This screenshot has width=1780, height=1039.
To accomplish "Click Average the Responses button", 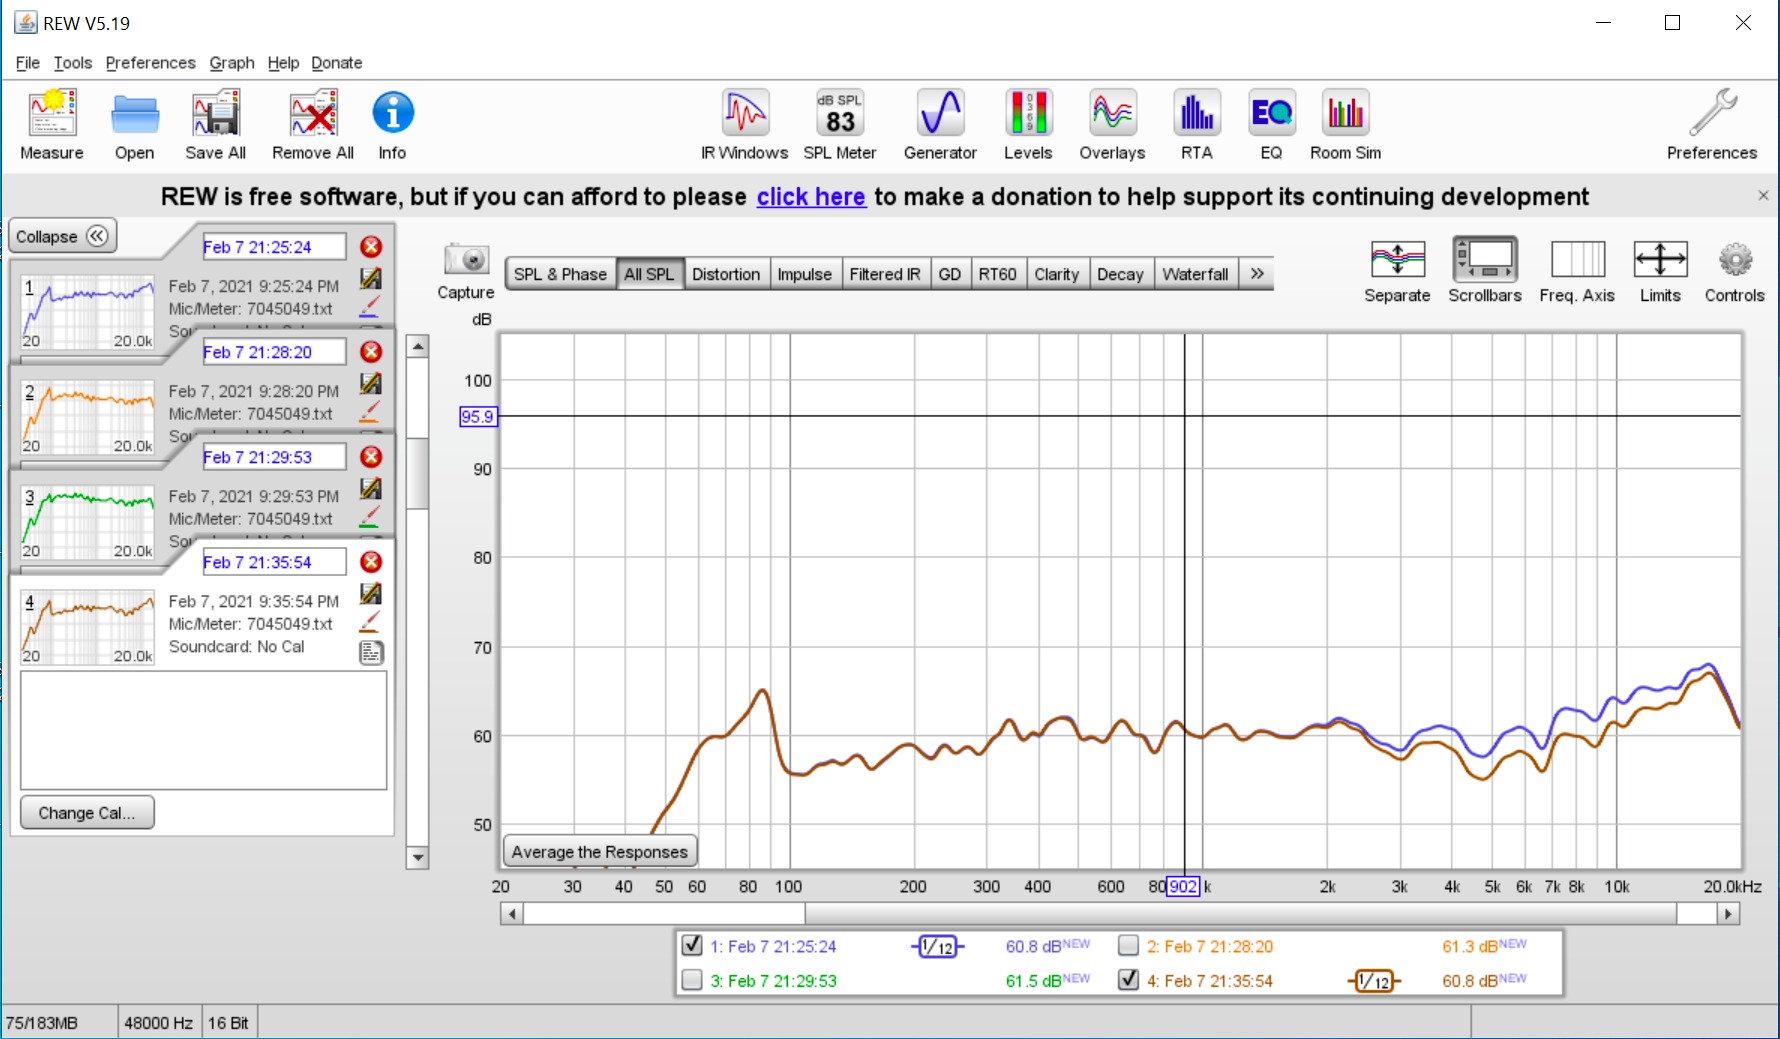I will pos(599,852).
